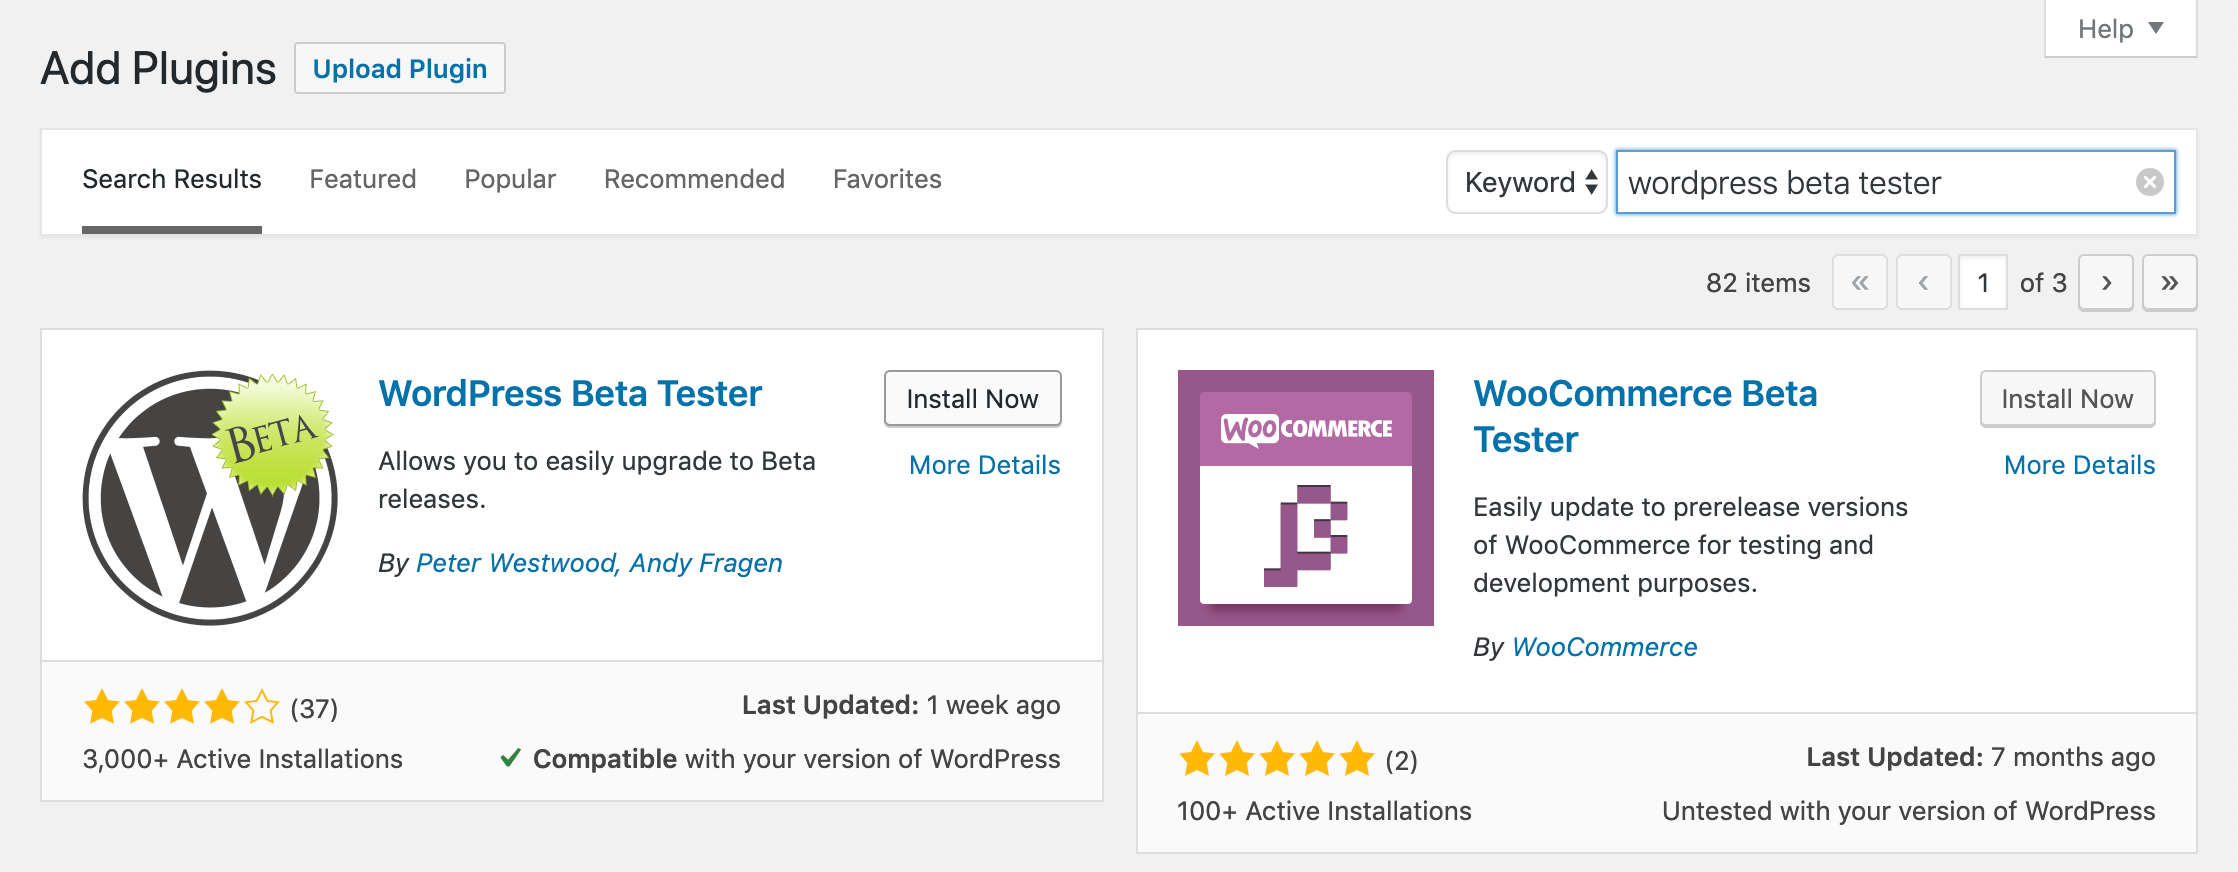The image size is (2238, 872).
Task: Click WooCommerce Beta Tester star rating
Action: pyautogui.click(x=1277, y=759)
